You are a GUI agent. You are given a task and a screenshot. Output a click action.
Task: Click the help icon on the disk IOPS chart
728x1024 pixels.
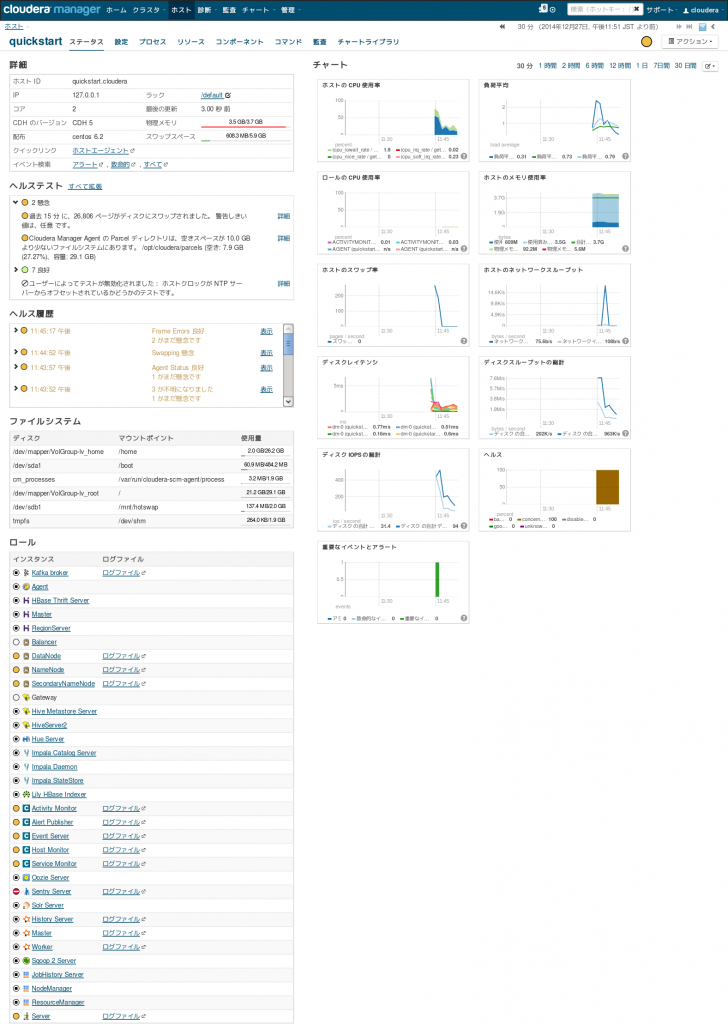pyautogui.click(x=464, y=526)
